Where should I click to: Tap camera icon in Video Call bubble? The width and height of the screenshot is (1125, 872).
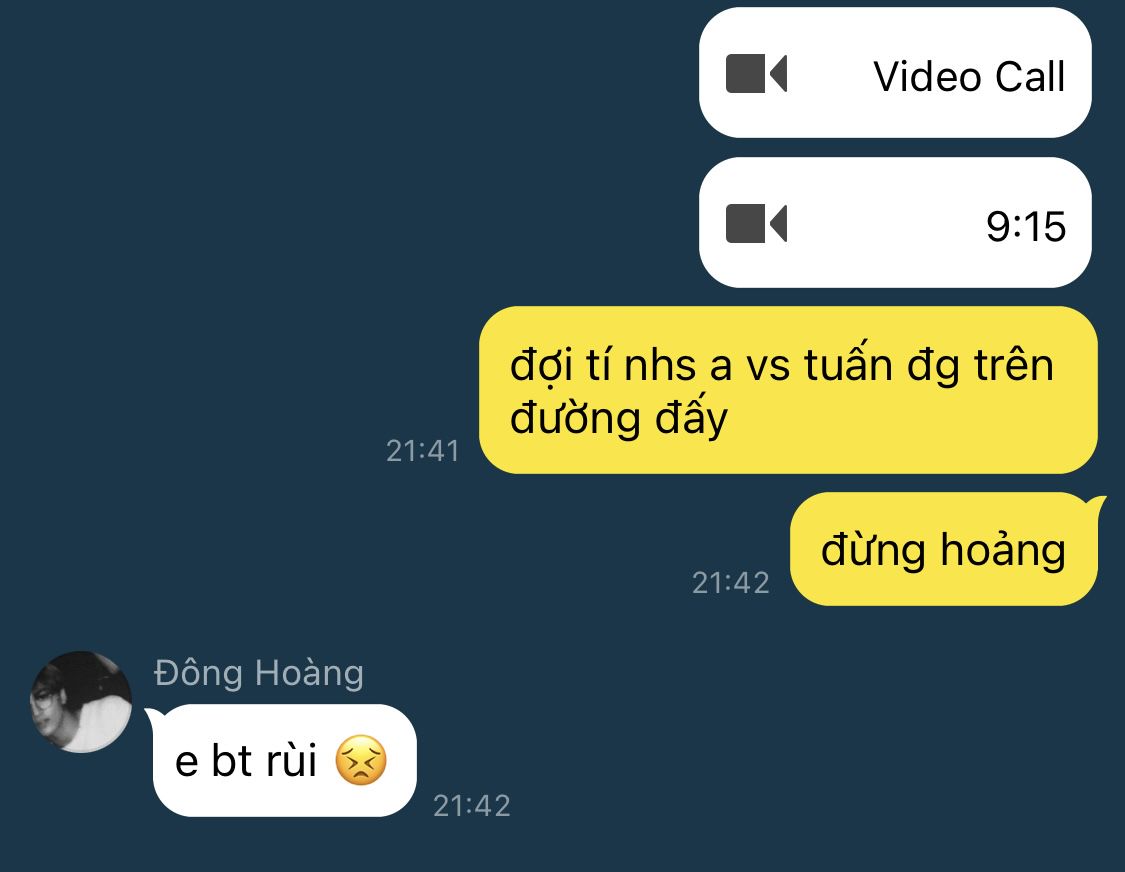coord(756,74)
